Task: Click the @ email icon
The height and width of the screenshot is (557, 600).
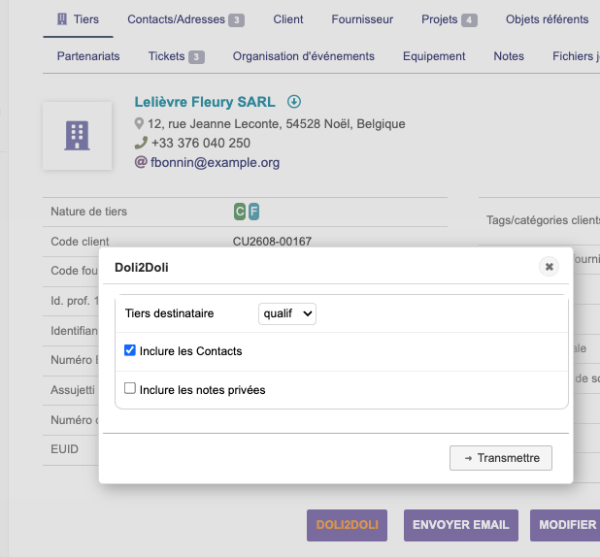Action: (141, 162)
